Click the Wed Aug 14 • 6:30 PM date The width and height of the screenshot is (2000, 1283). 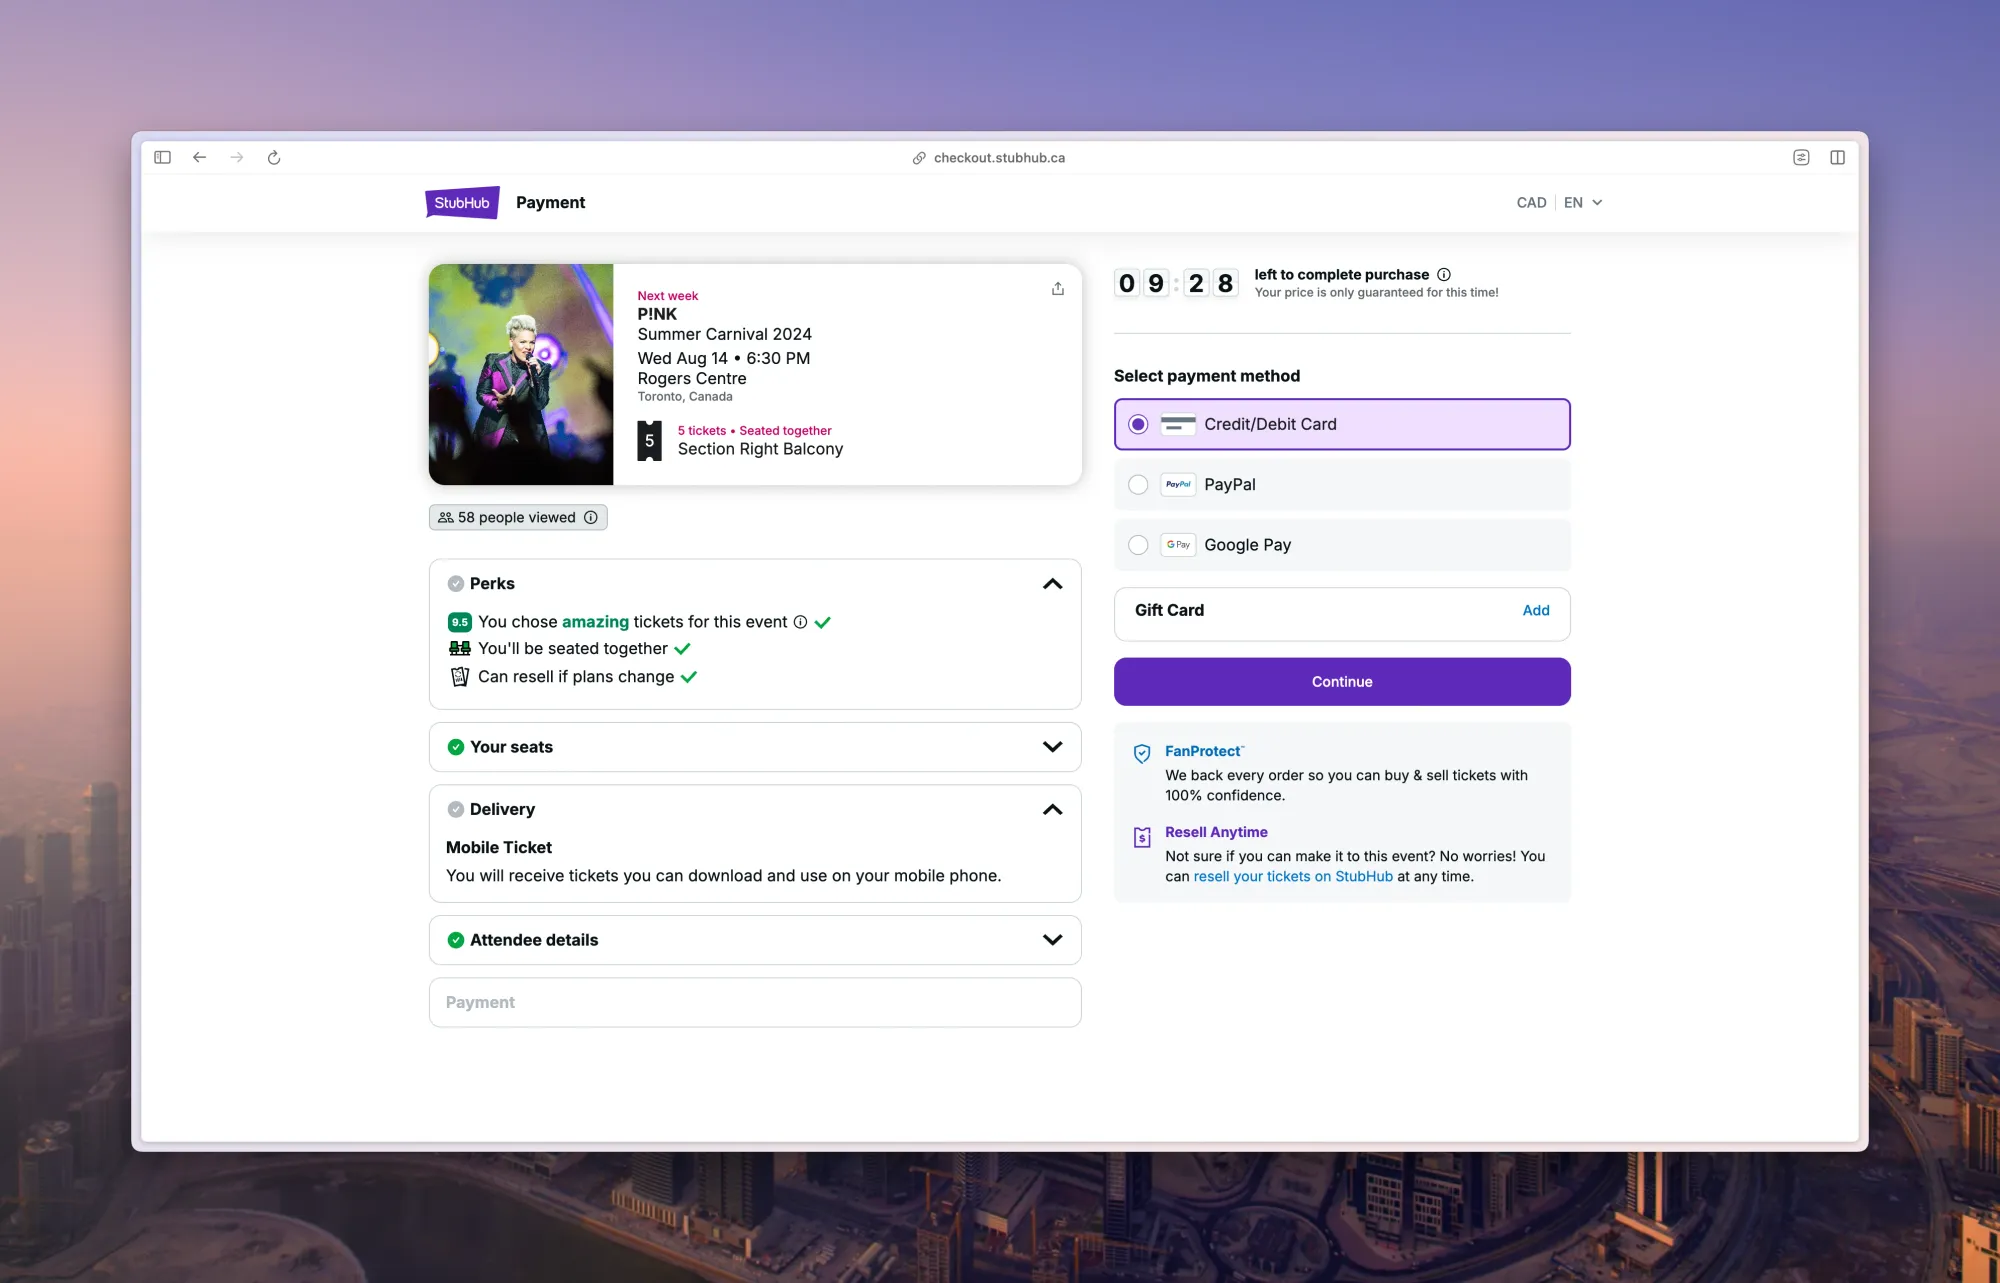(x=724, y=358)
